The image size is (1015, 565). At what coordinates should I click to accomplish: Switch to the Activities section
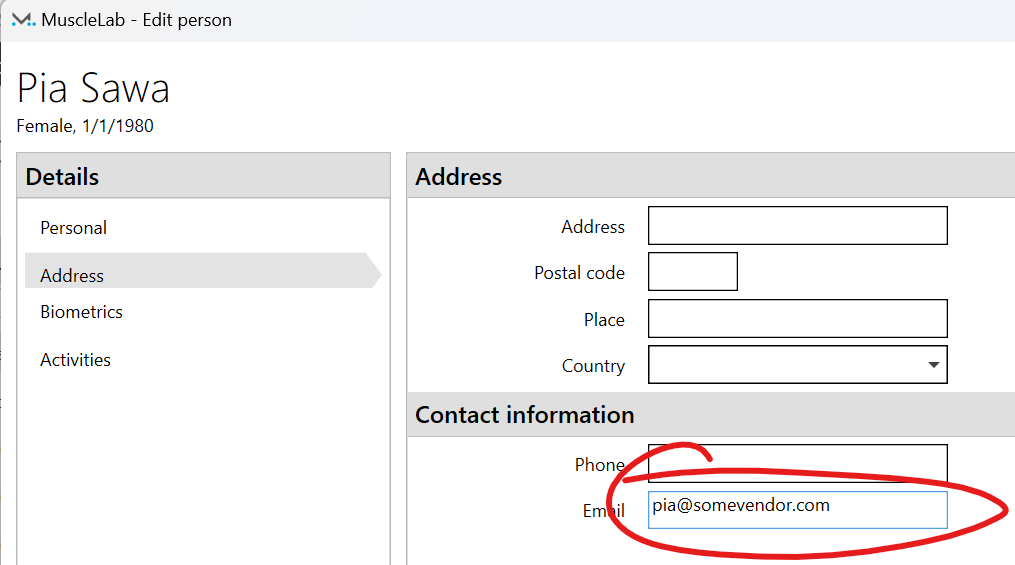click(x=75, y=360)
